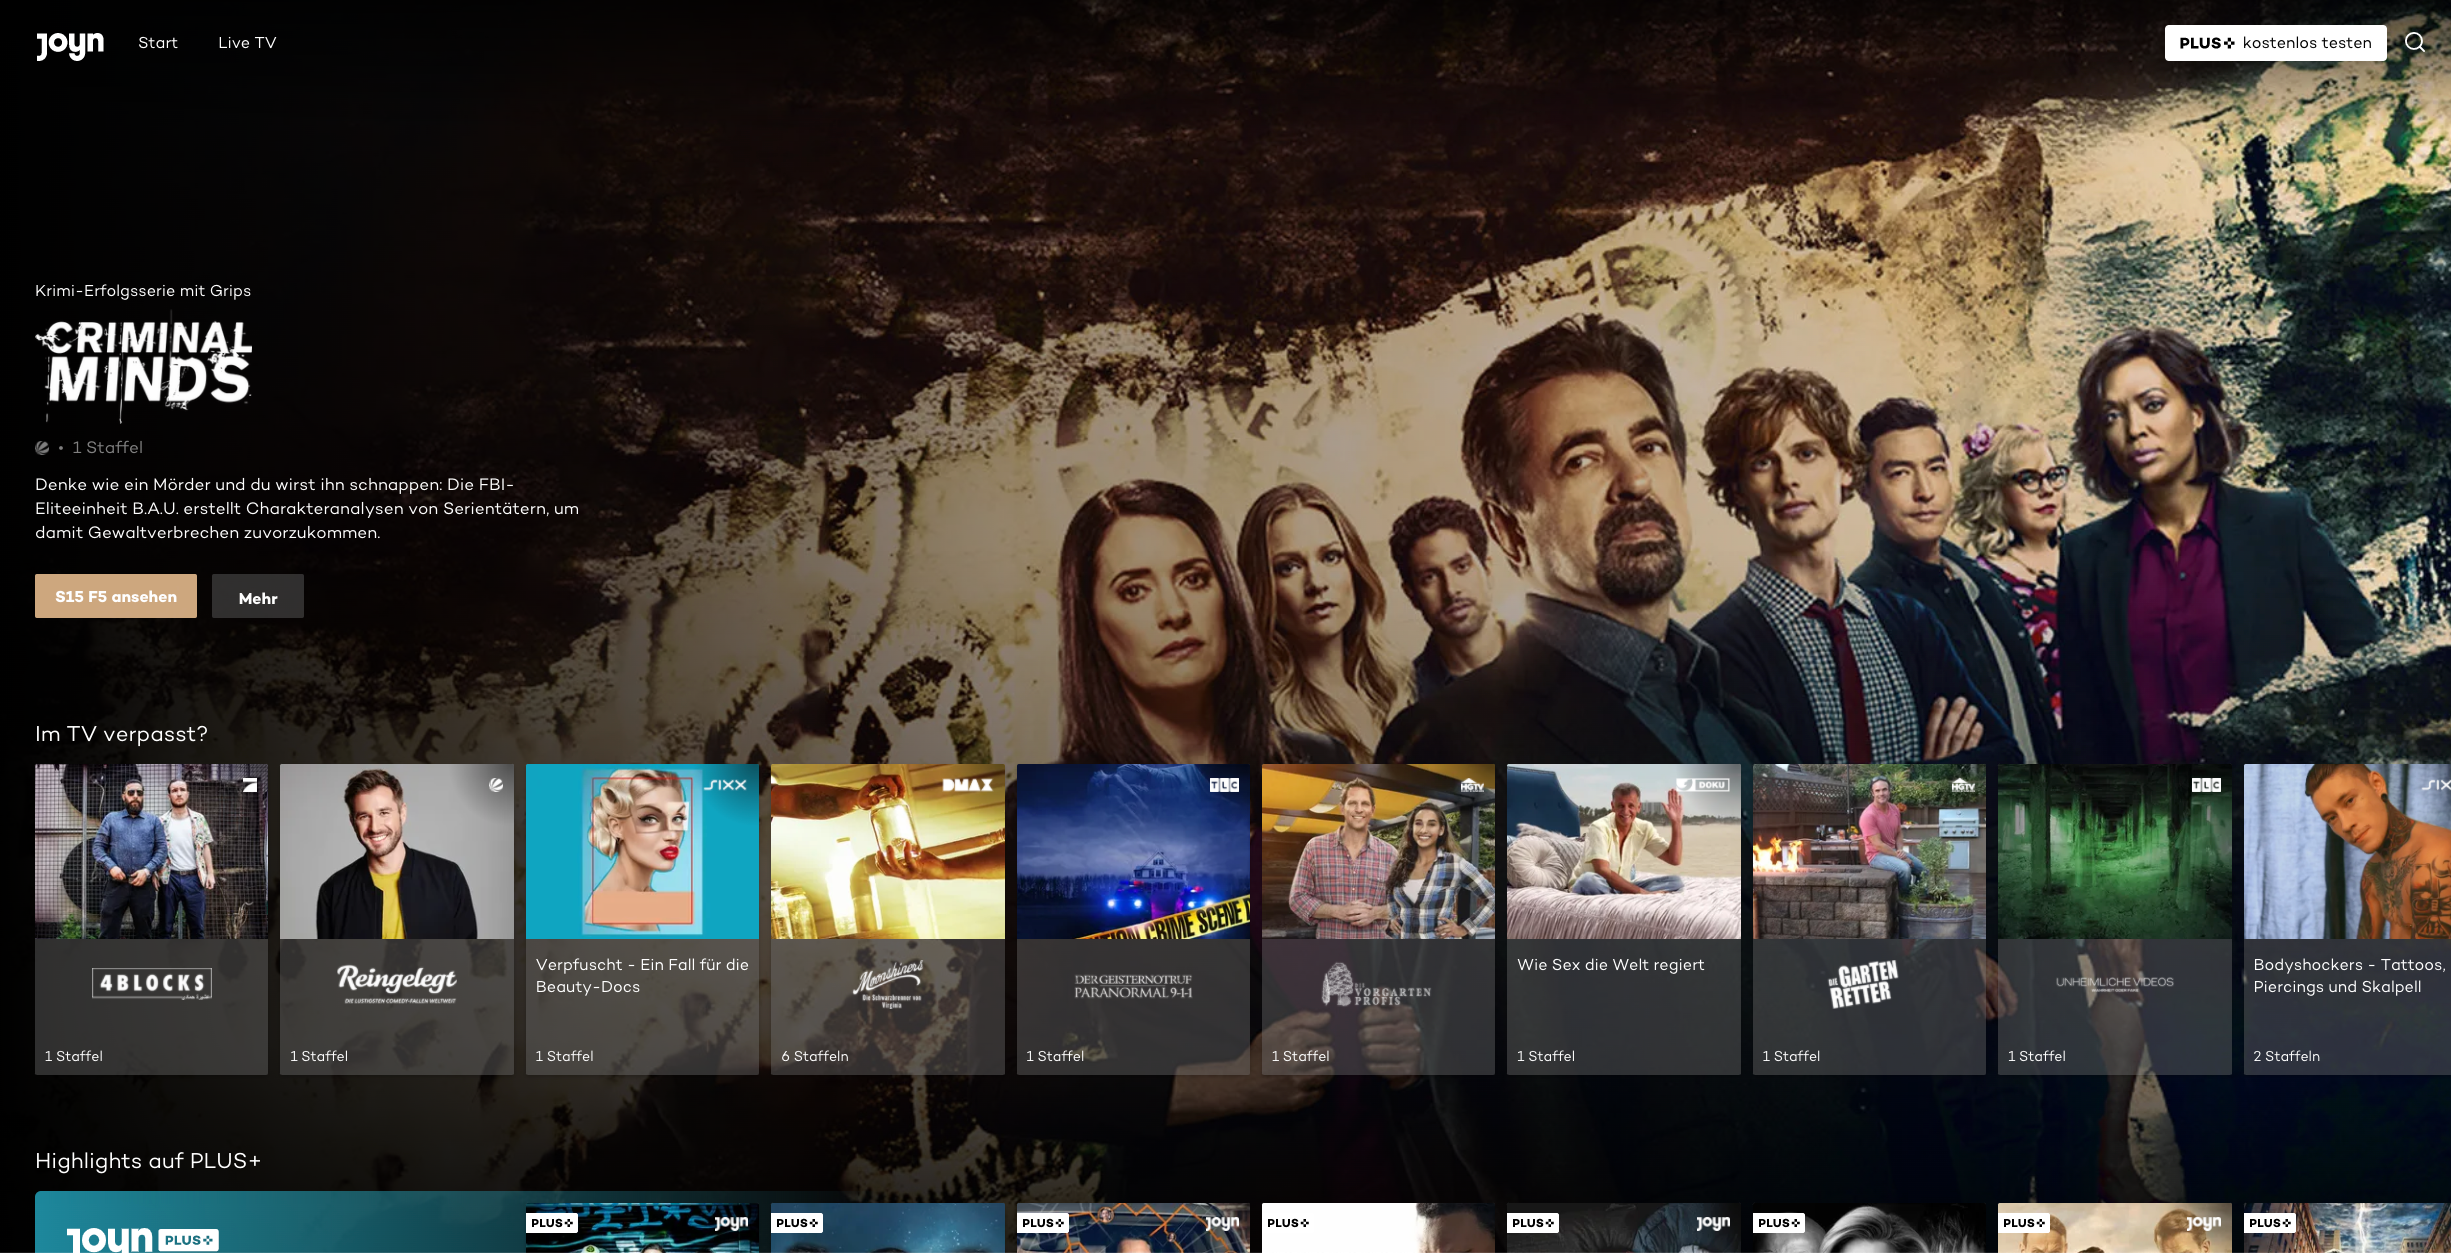The height and width of the screenshot is (1253, 2451).
Task: Click TLC logo on Unheimliche Videos card
Action: (x=2206, y=785)
